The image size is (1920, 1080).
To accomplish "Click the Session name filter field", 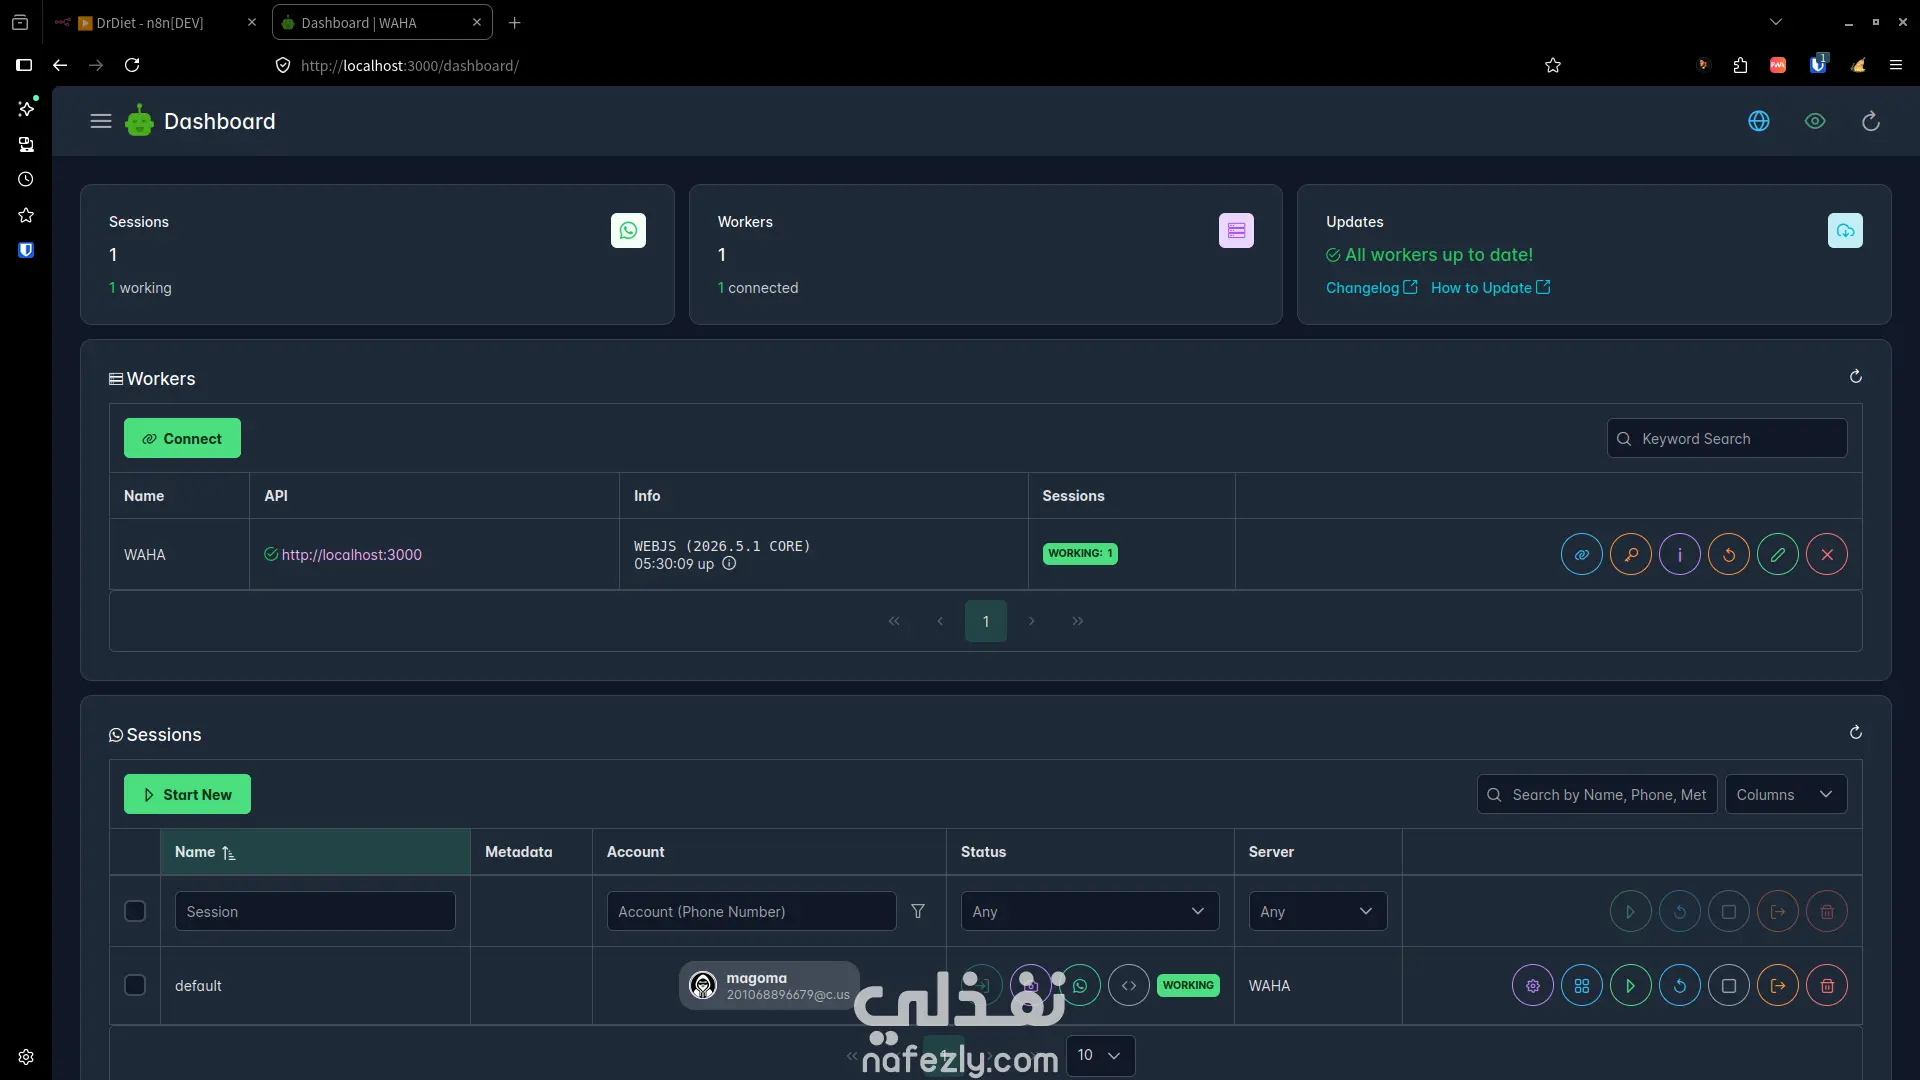I will tap(315, 911).
